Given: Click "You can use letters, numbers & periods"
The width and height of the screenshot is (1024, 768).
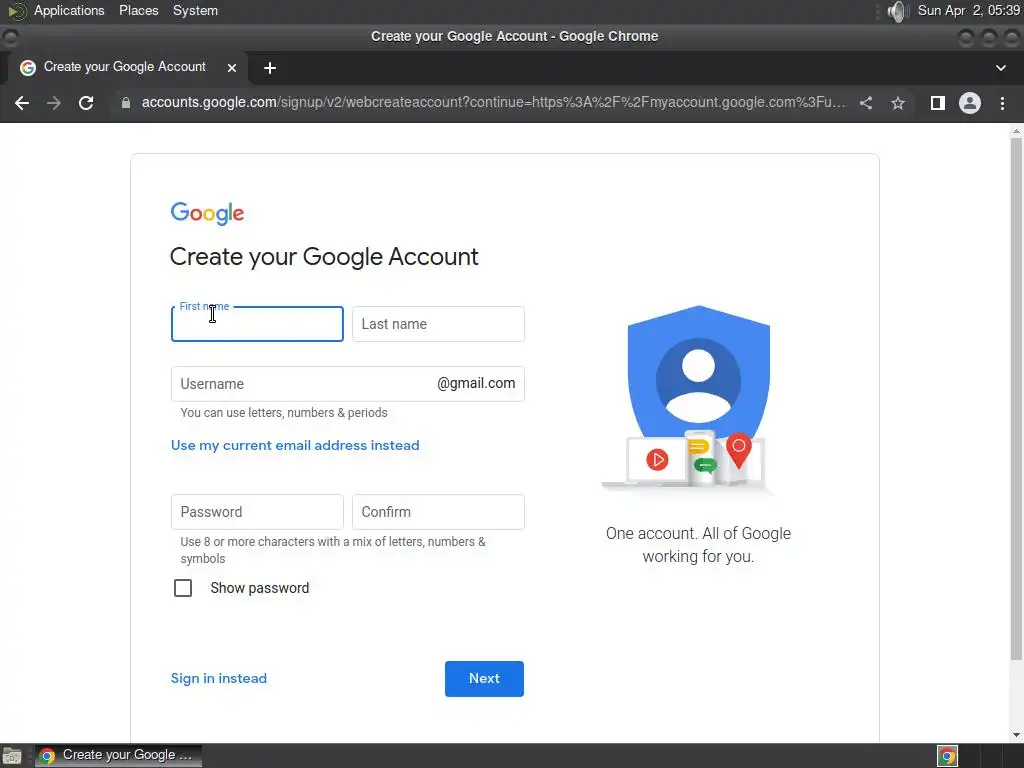Looking at the screenshot, I should (284, 413).
